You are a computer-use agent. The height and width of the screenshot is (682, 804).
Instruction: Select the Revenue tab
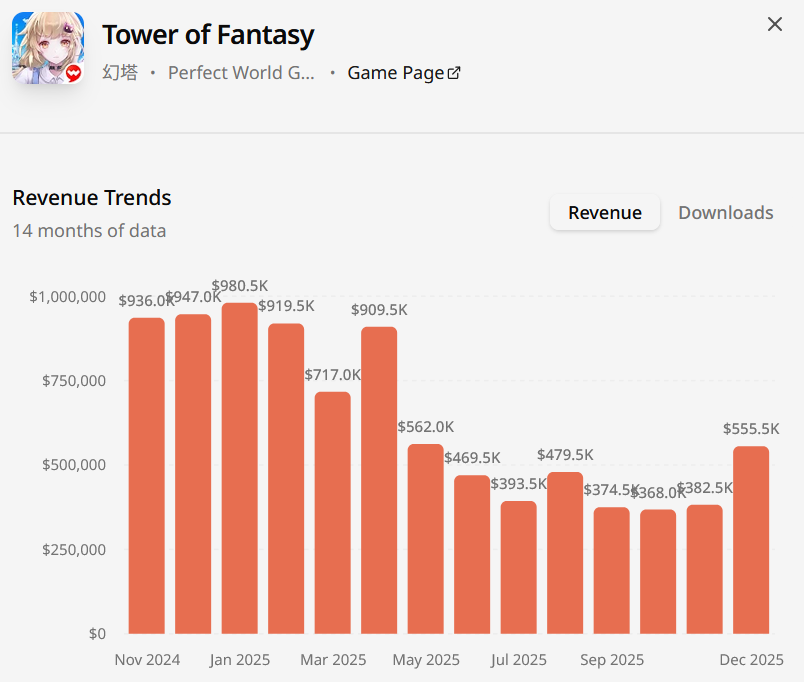pyautogui.click(x=604, y=213)
